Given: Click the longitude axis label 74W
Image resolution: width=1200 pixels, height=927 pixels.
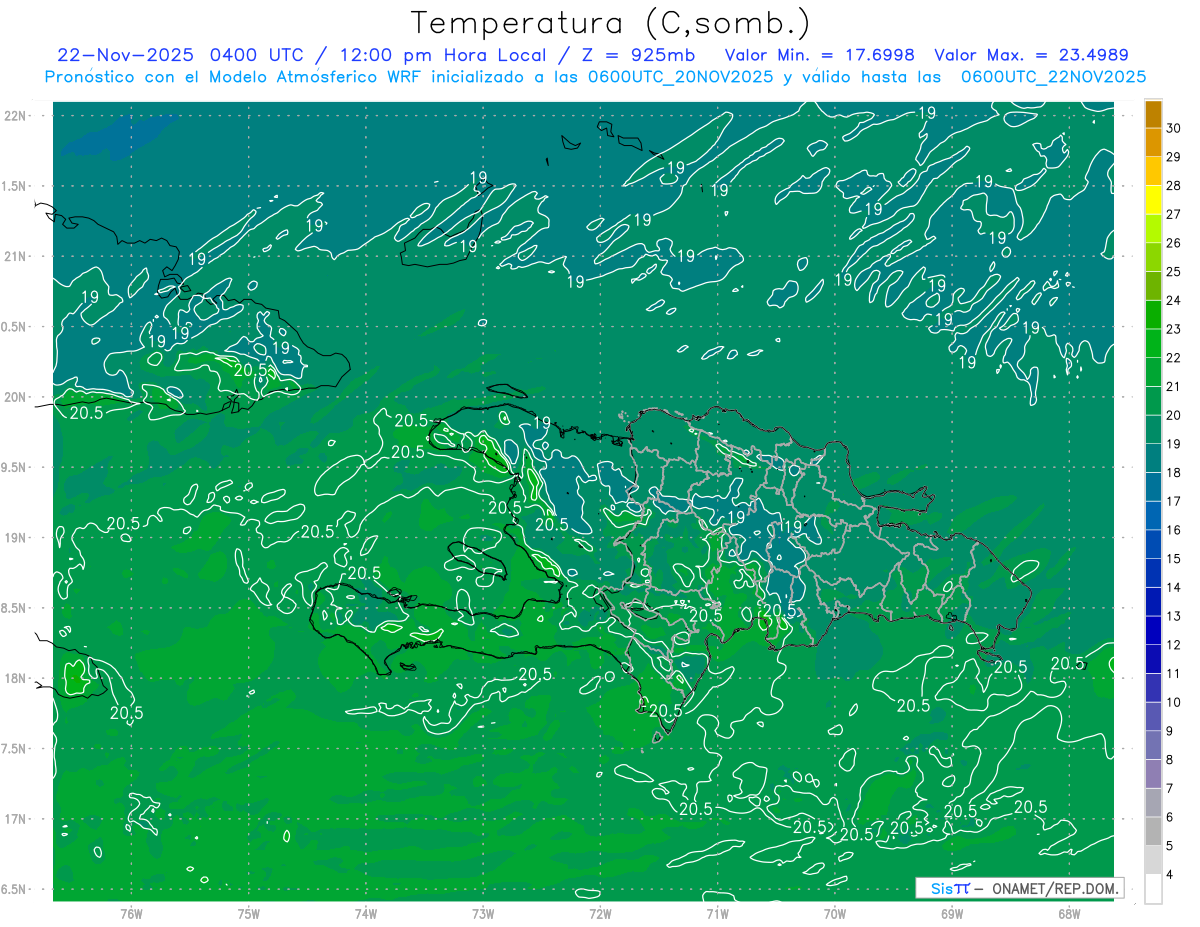Looking at the screenshot, I should tap(366, 913).
